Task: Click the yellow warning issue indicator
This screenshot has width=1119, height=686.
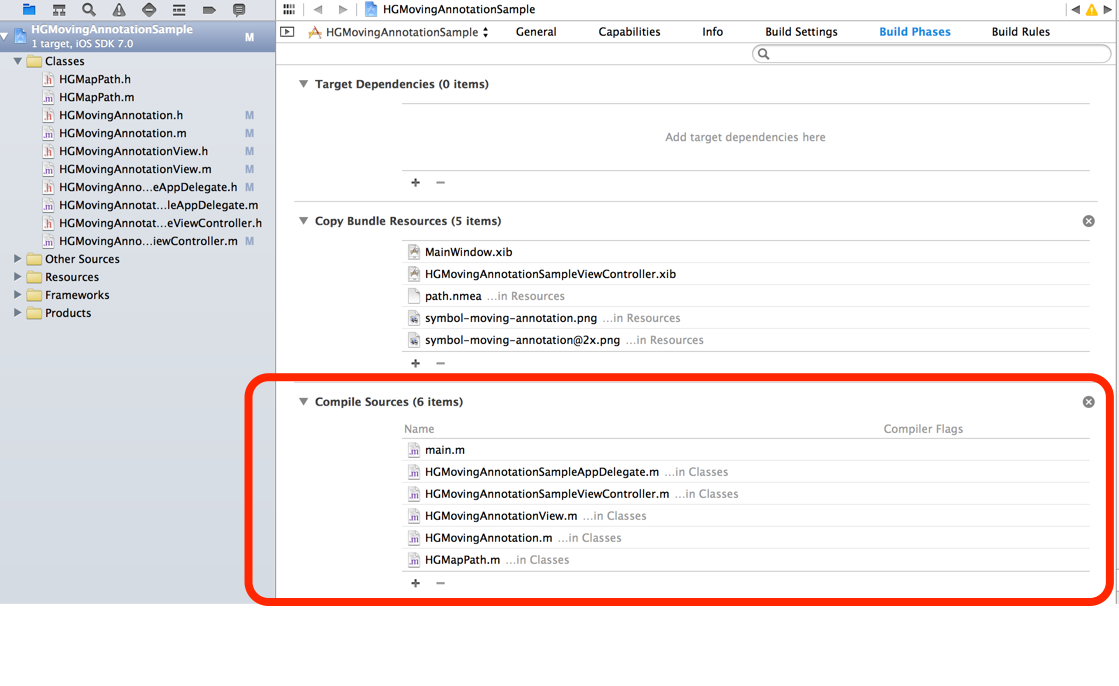Action: pos(1091,9)
